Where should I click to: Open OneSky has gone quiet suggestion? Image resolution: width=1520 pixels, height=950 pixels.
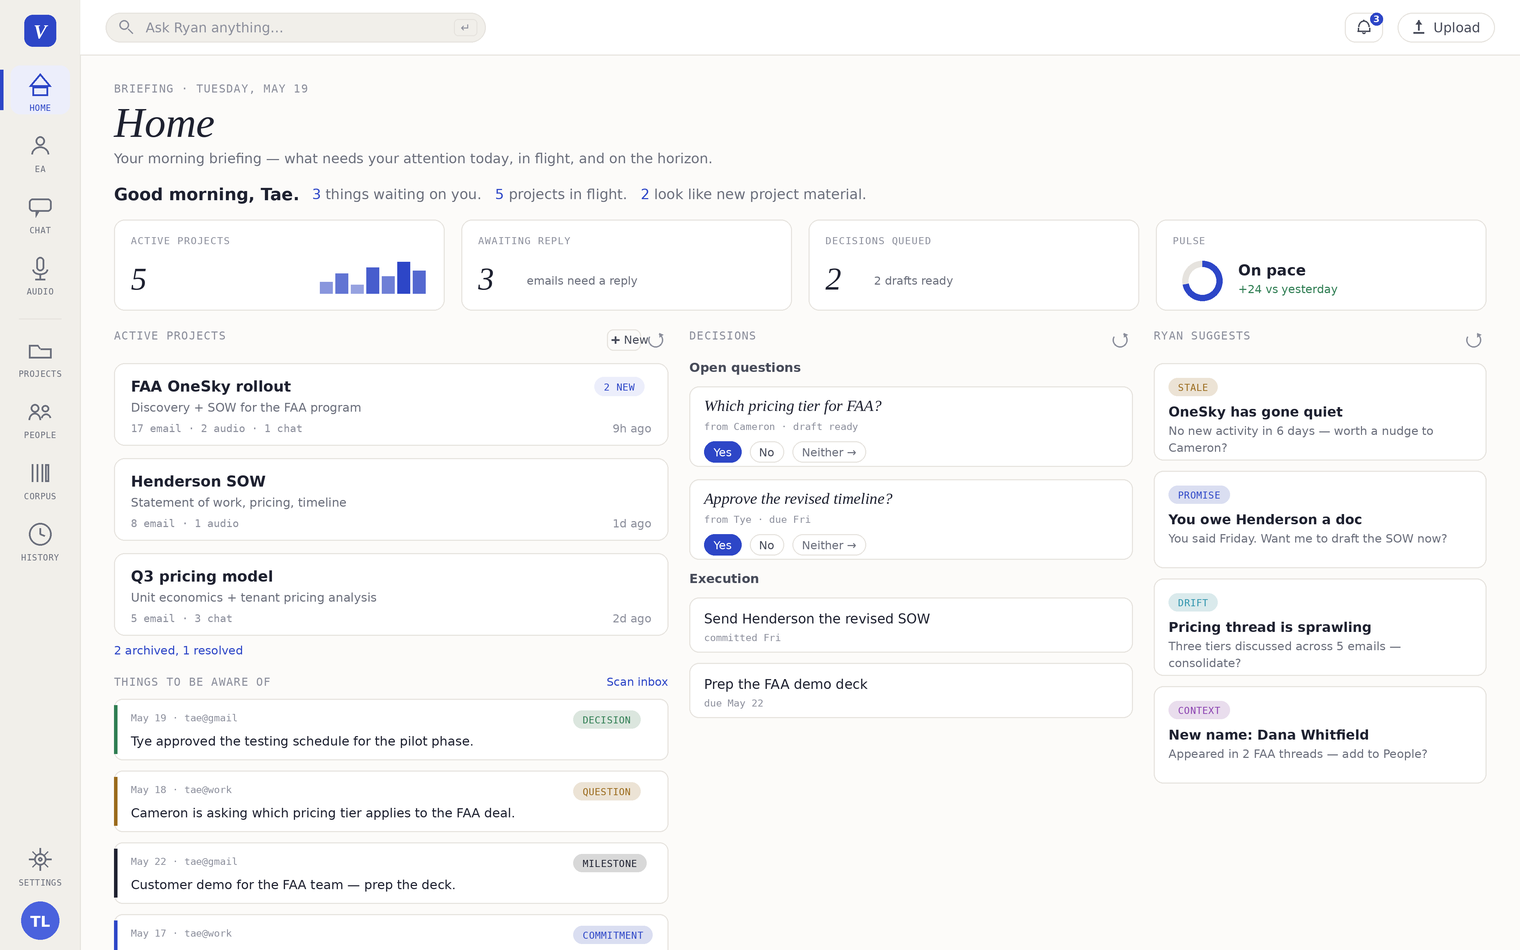click(1320, 412)
